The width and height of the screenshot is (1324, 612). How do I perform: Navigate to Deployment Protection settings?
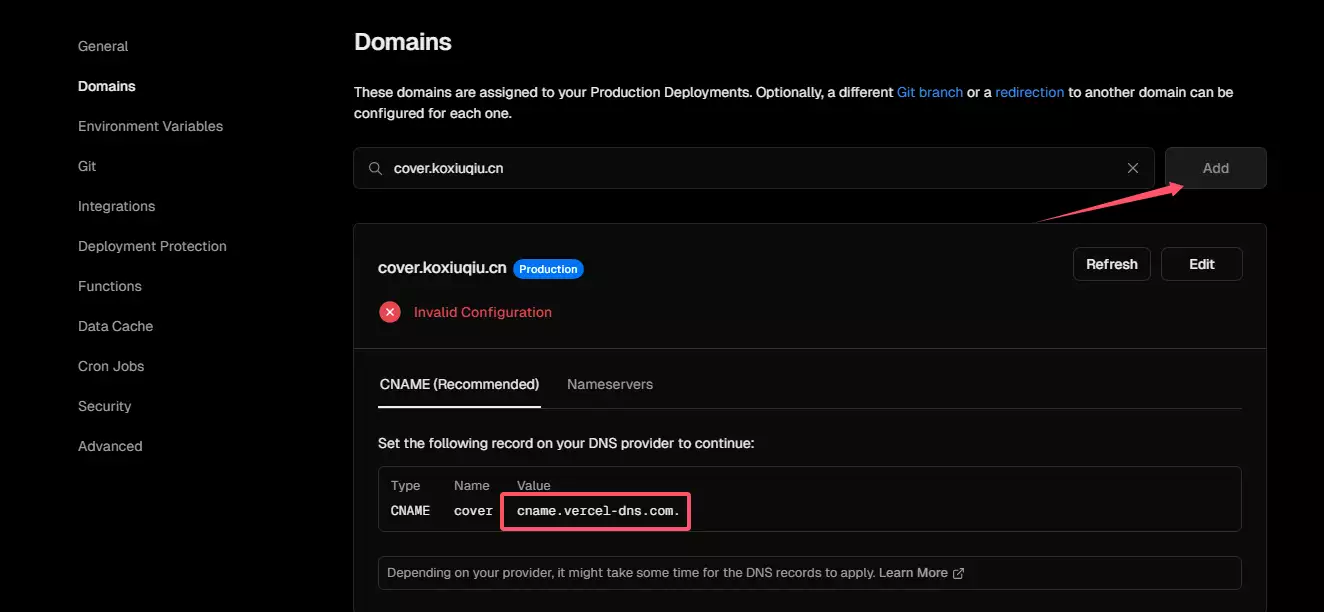[152, 246]
